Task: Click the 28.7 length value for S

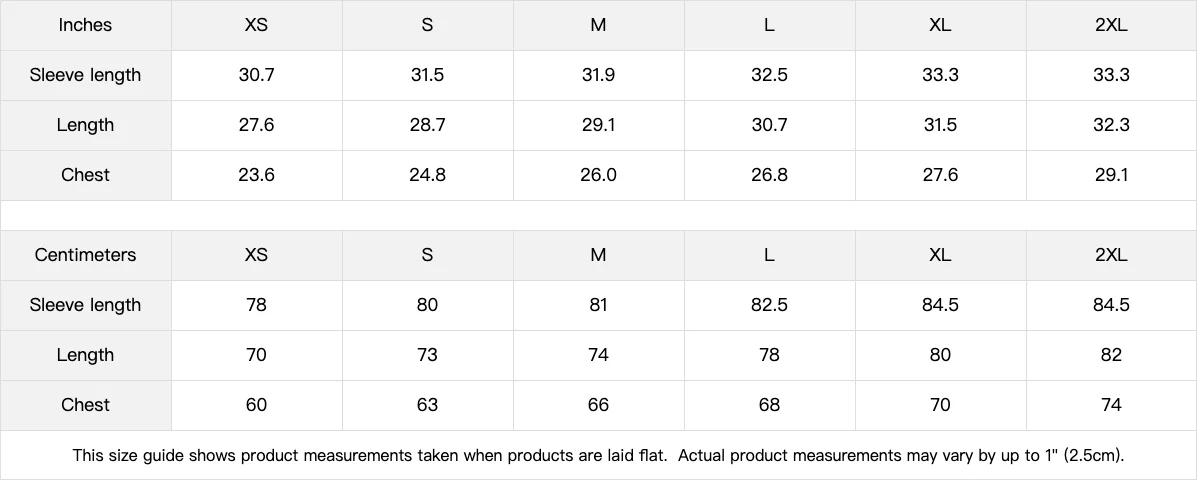Action: click(427, 125)
